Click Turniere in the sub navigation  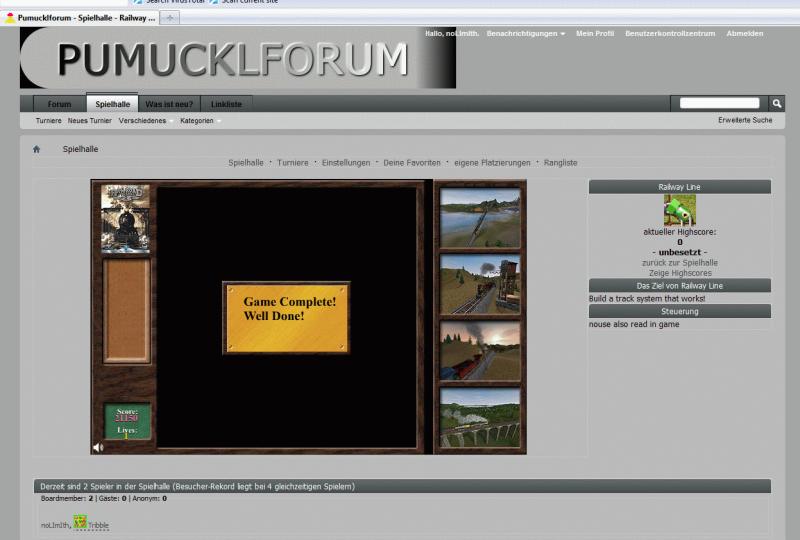(48, 121)
